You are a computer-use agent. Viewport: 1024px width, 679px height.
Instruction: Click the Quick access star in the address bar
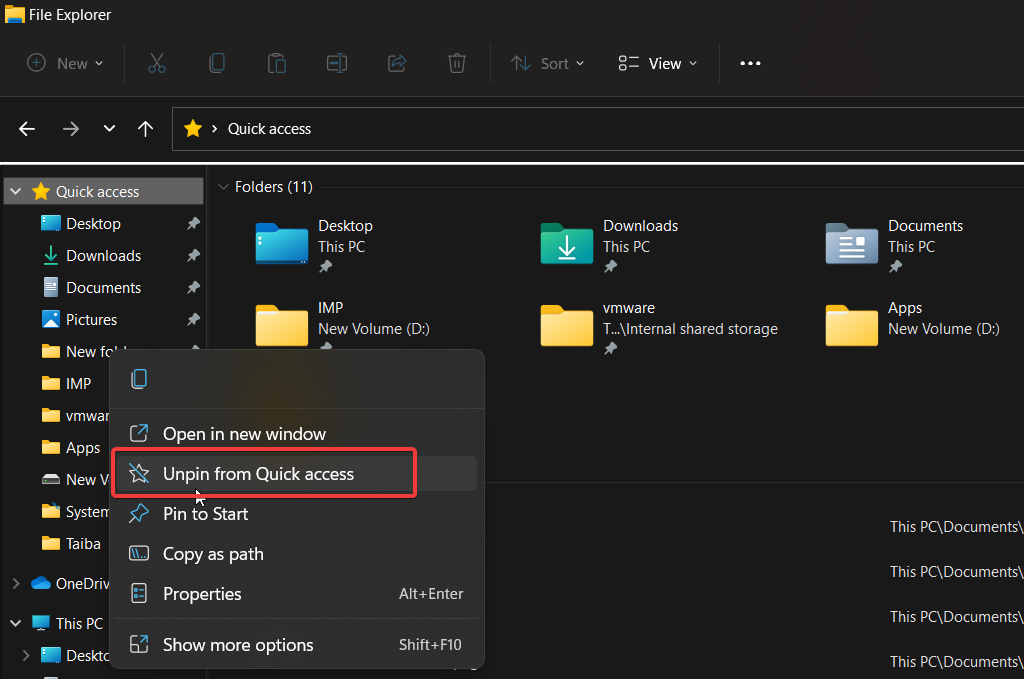pos(192,128)
